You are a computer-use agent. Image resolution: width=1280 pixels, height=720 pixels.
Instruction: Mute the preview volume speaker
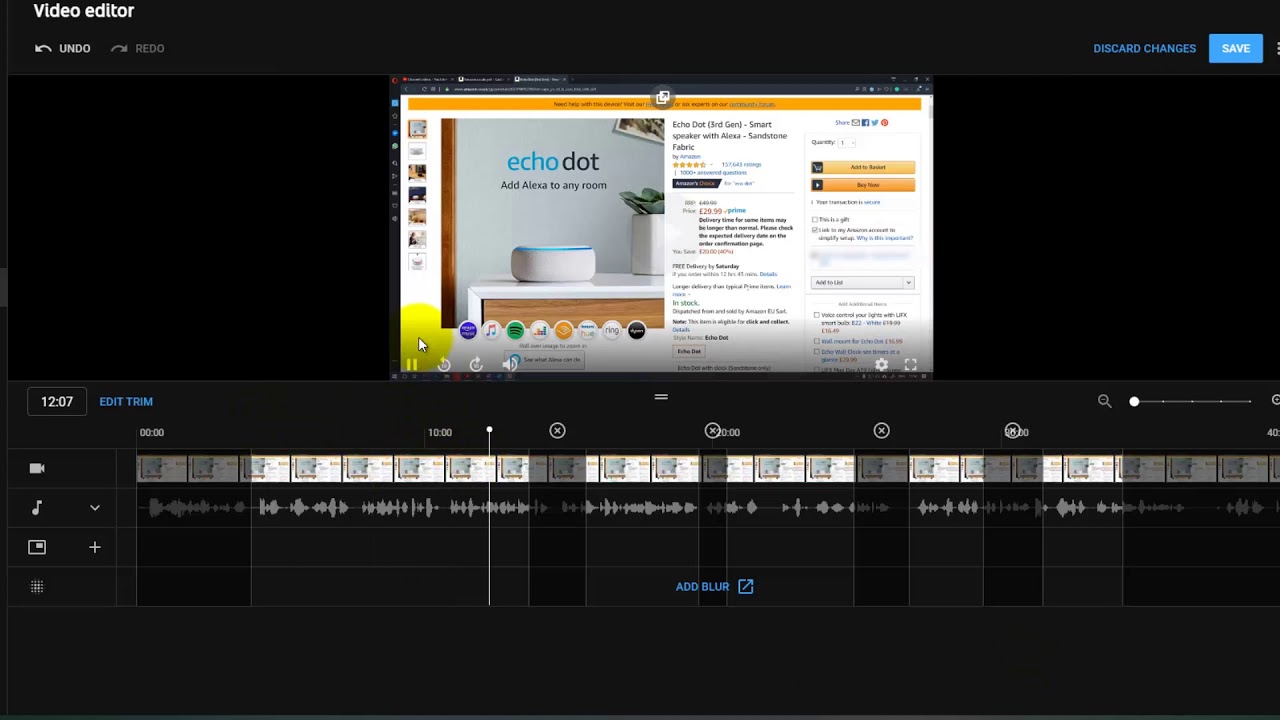point(509,365)
